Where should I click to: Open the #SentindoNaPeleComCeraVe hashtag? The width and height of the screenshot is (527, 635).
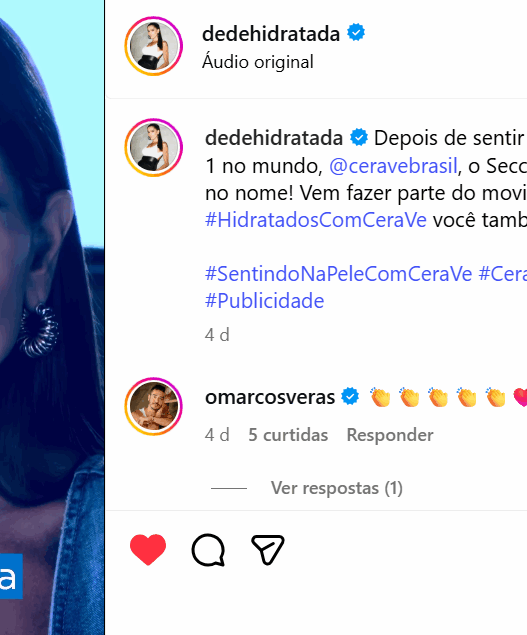click(x=338, y=274)
